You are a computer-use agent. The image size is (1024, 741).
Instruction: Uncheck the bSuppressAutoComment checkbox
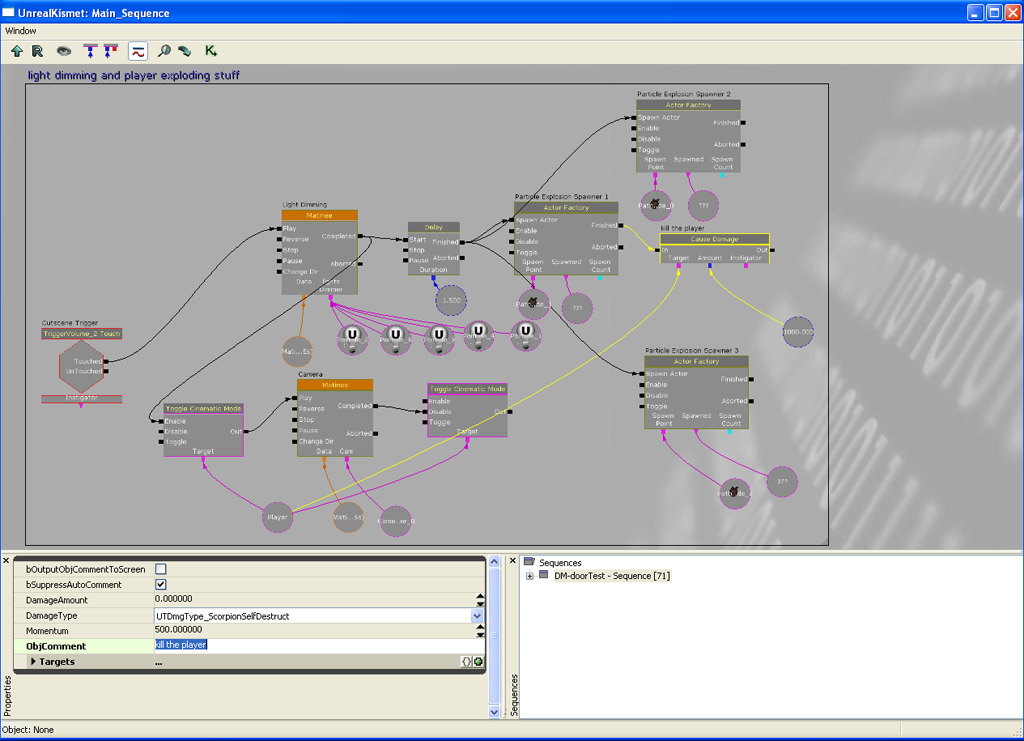pos(161,584)
